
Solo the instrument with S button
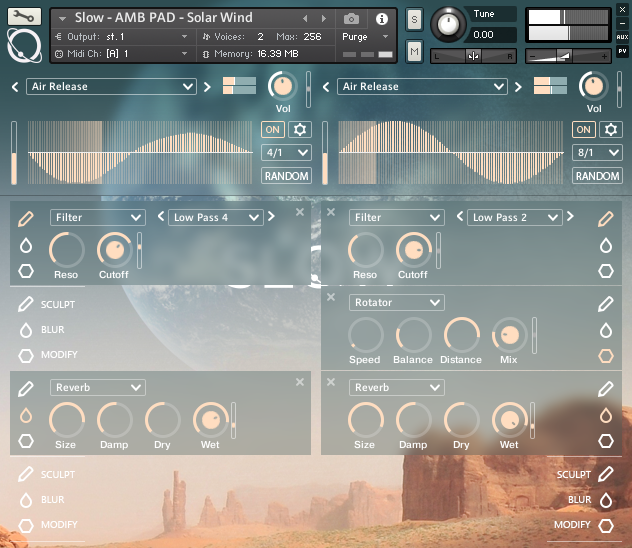coord(414,19)
